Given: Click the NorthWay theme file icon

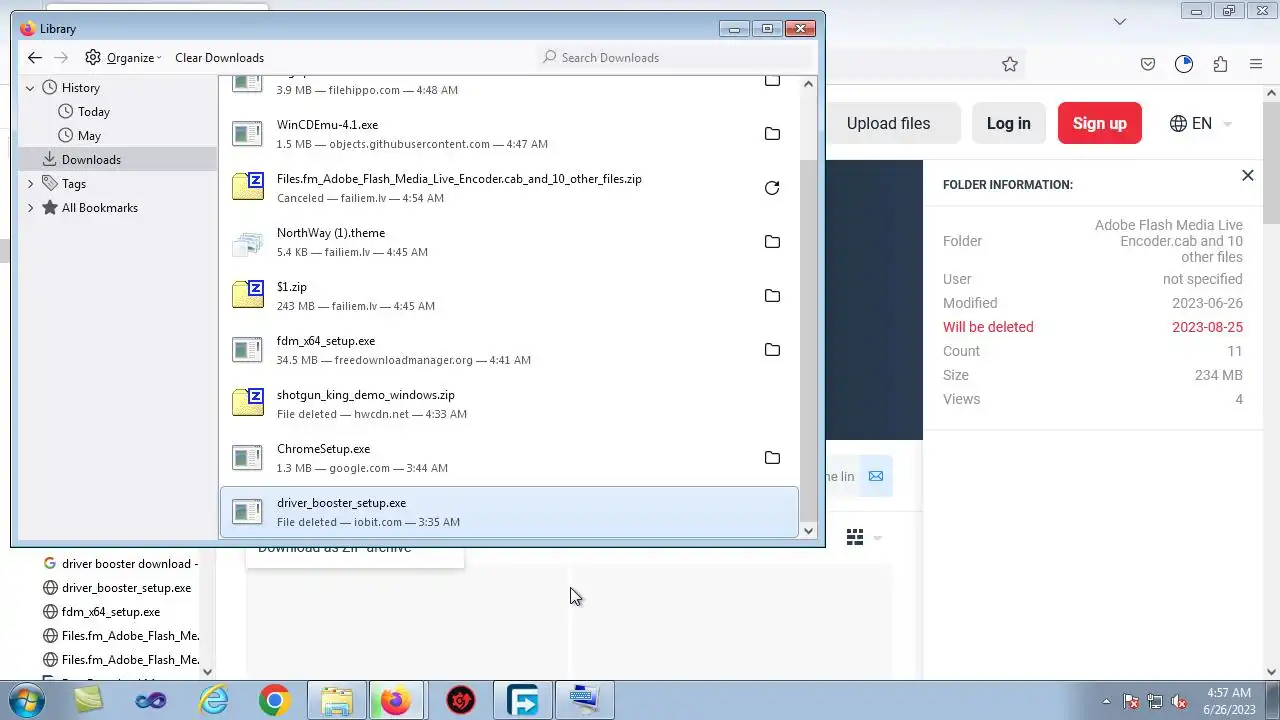Looking at the screenshot, I should (x=248, y=242).
